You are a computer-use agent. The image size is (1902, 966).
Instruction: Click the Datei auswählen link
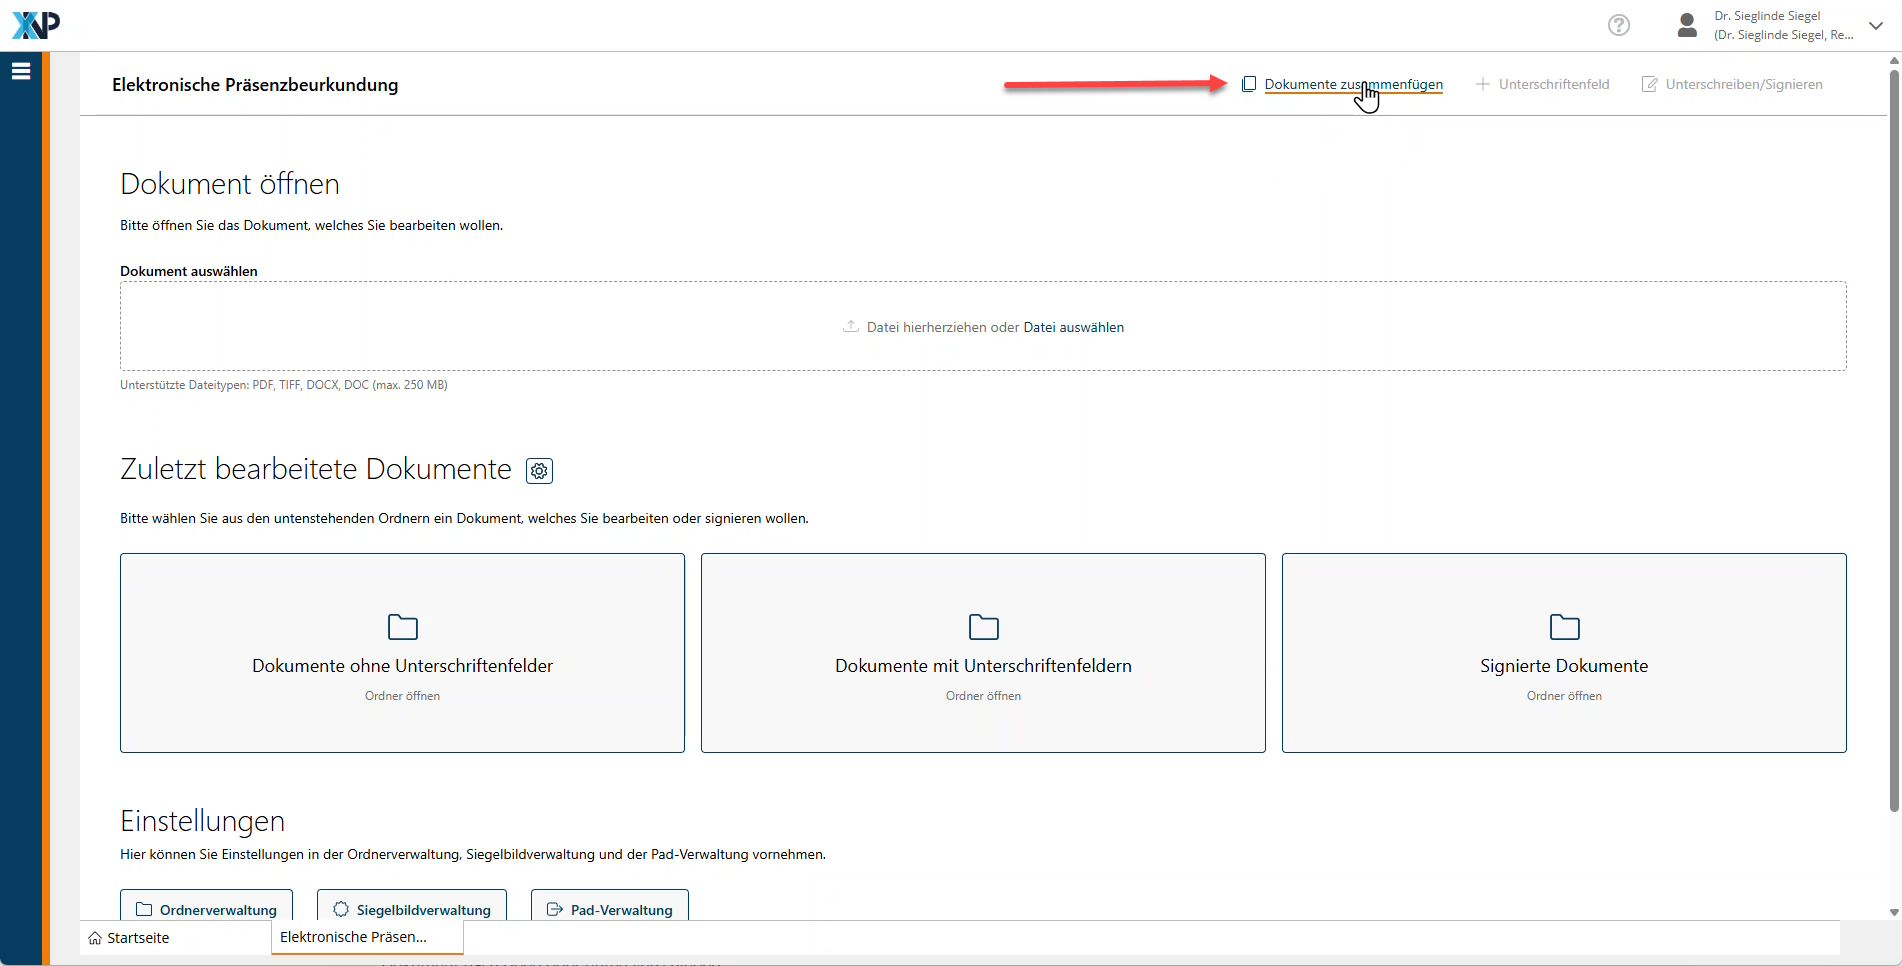[1073, 327]
